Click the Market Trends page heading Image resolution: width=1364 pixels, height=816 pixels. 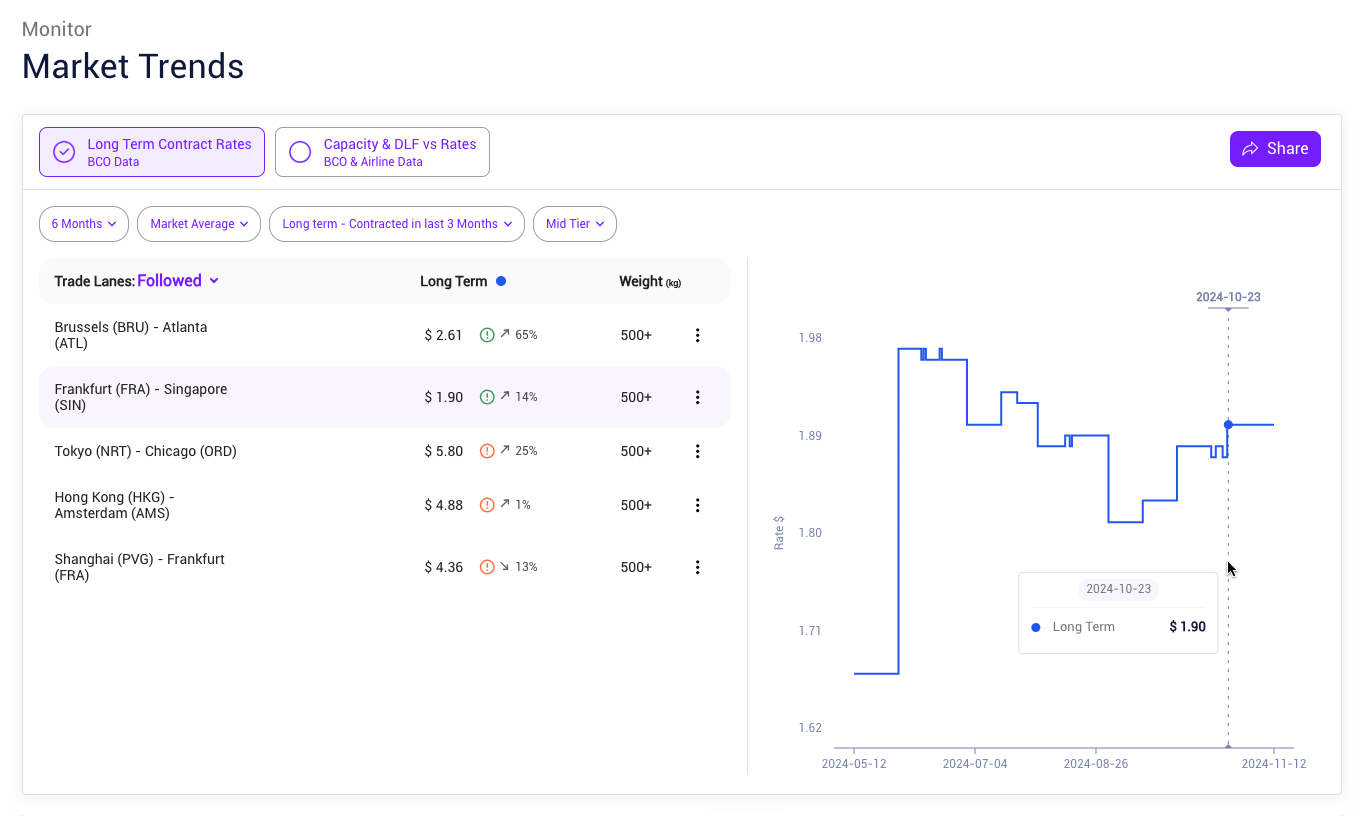pos(133,66)
